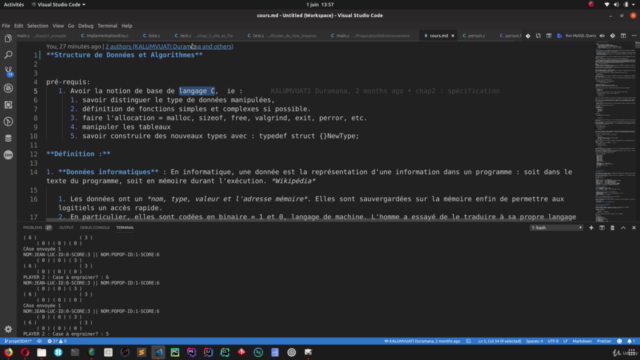Open the Selection menu
This screenshot has height=360, width=640.
38,26
